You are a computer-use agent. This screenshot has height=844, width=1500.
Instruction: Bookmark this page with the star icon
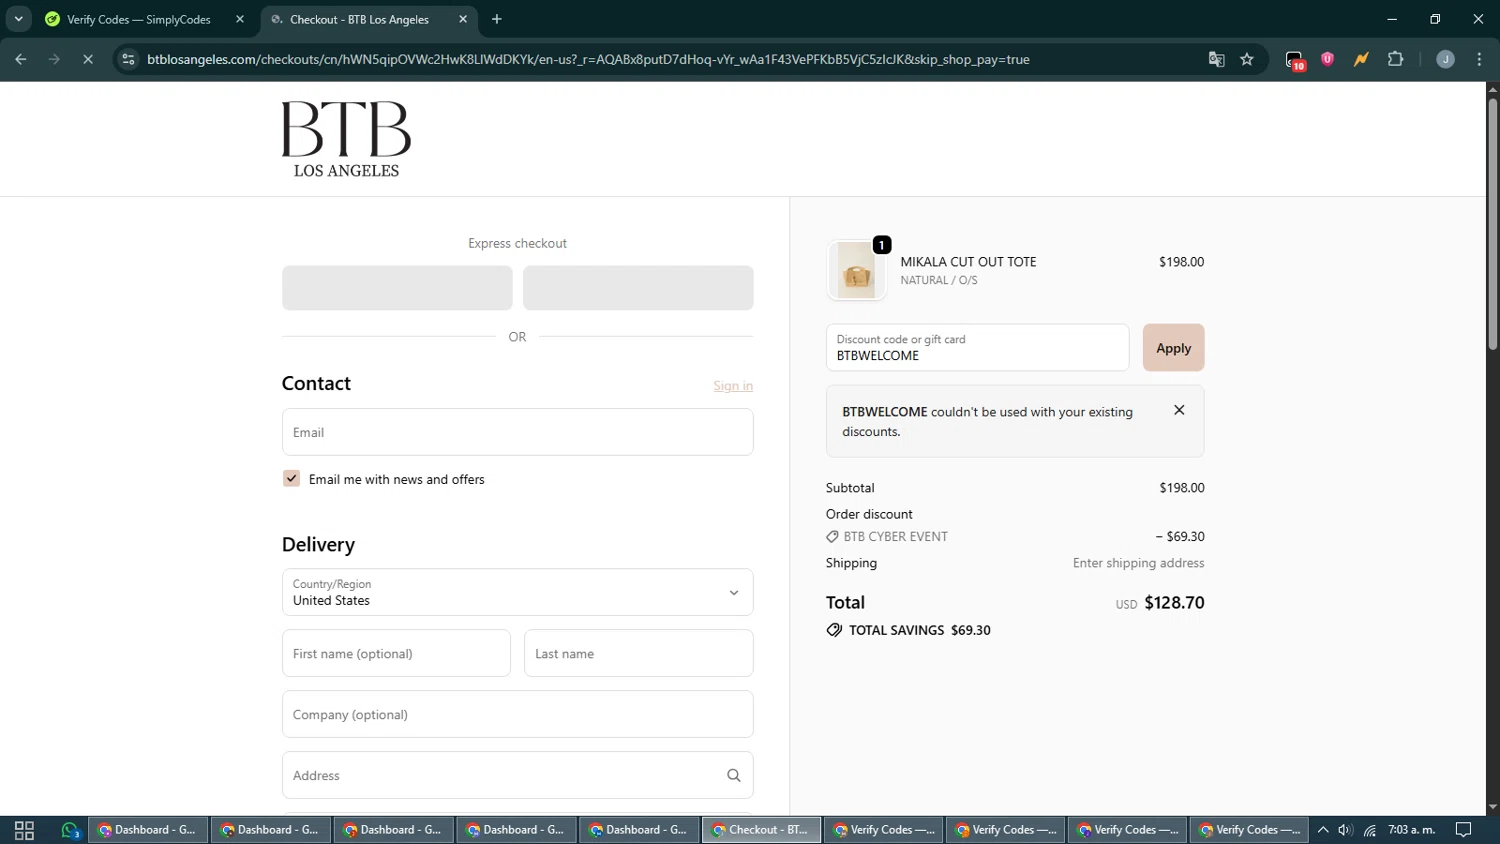(x=1247, y=59)
